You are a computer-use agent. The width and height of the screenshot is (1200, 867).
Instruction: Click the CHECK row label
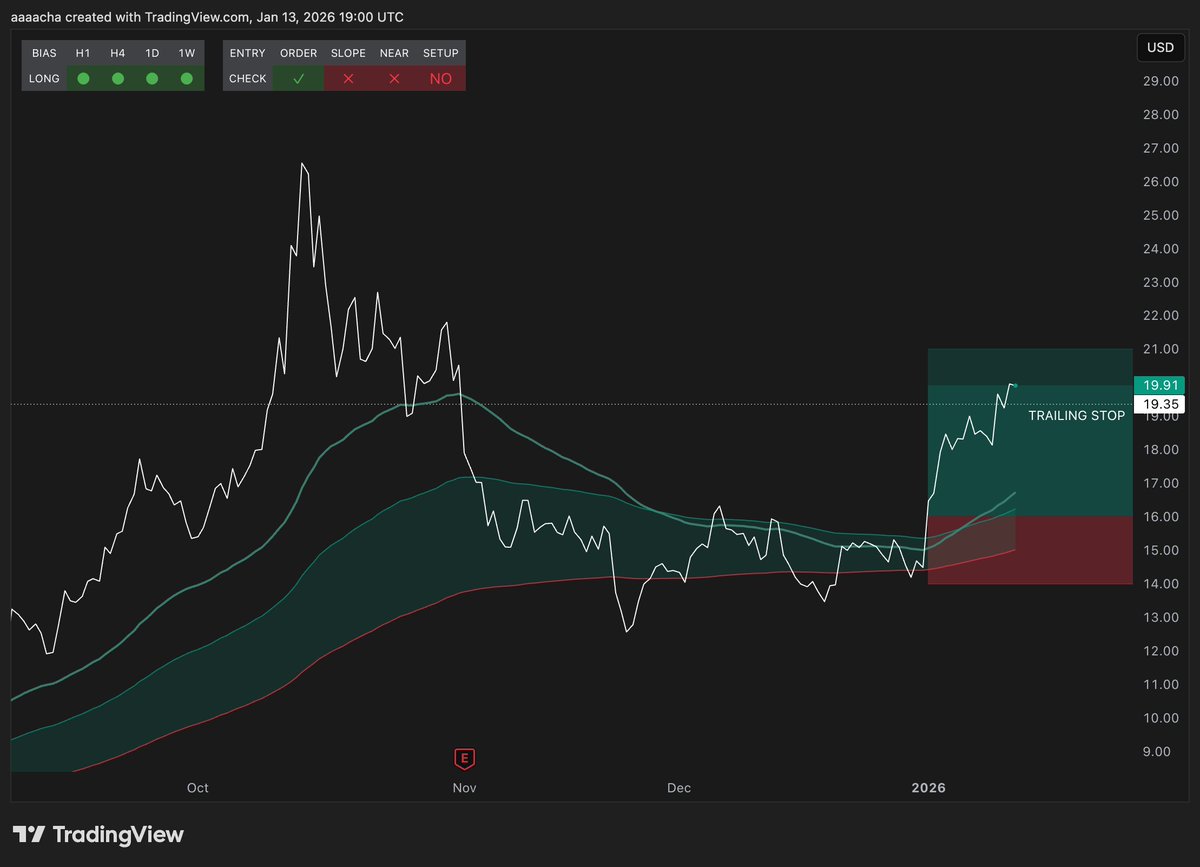tap(248, 78)
